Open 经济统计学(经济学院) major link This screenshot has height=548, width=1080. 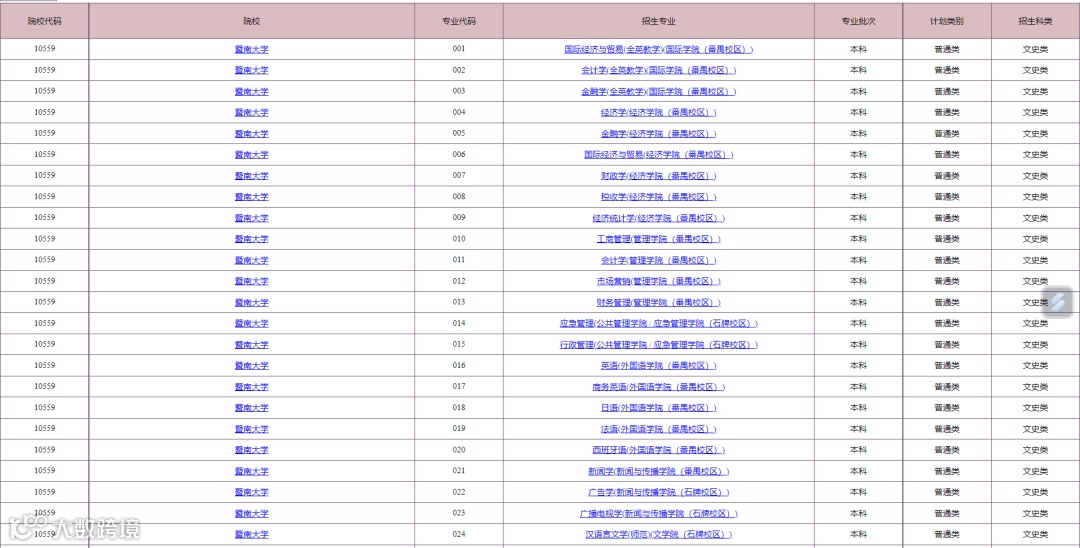(658, 218)
